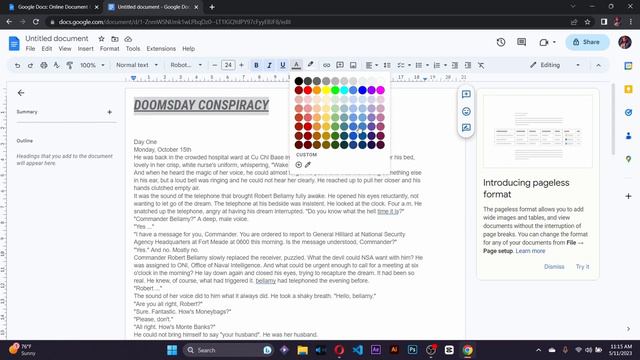Decrease font size with minus button

pyautogui.click(x=215, y=65)
